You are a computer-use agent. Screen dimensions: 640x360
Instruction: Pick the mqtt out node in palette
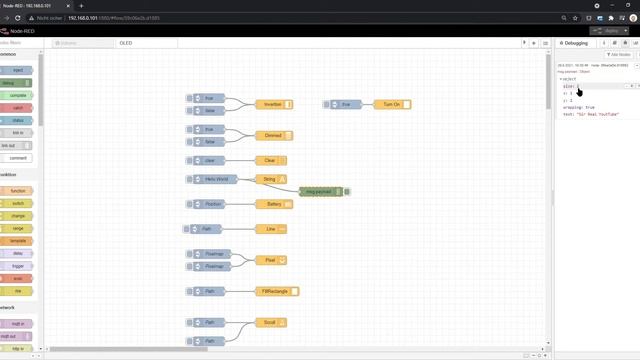16,336
